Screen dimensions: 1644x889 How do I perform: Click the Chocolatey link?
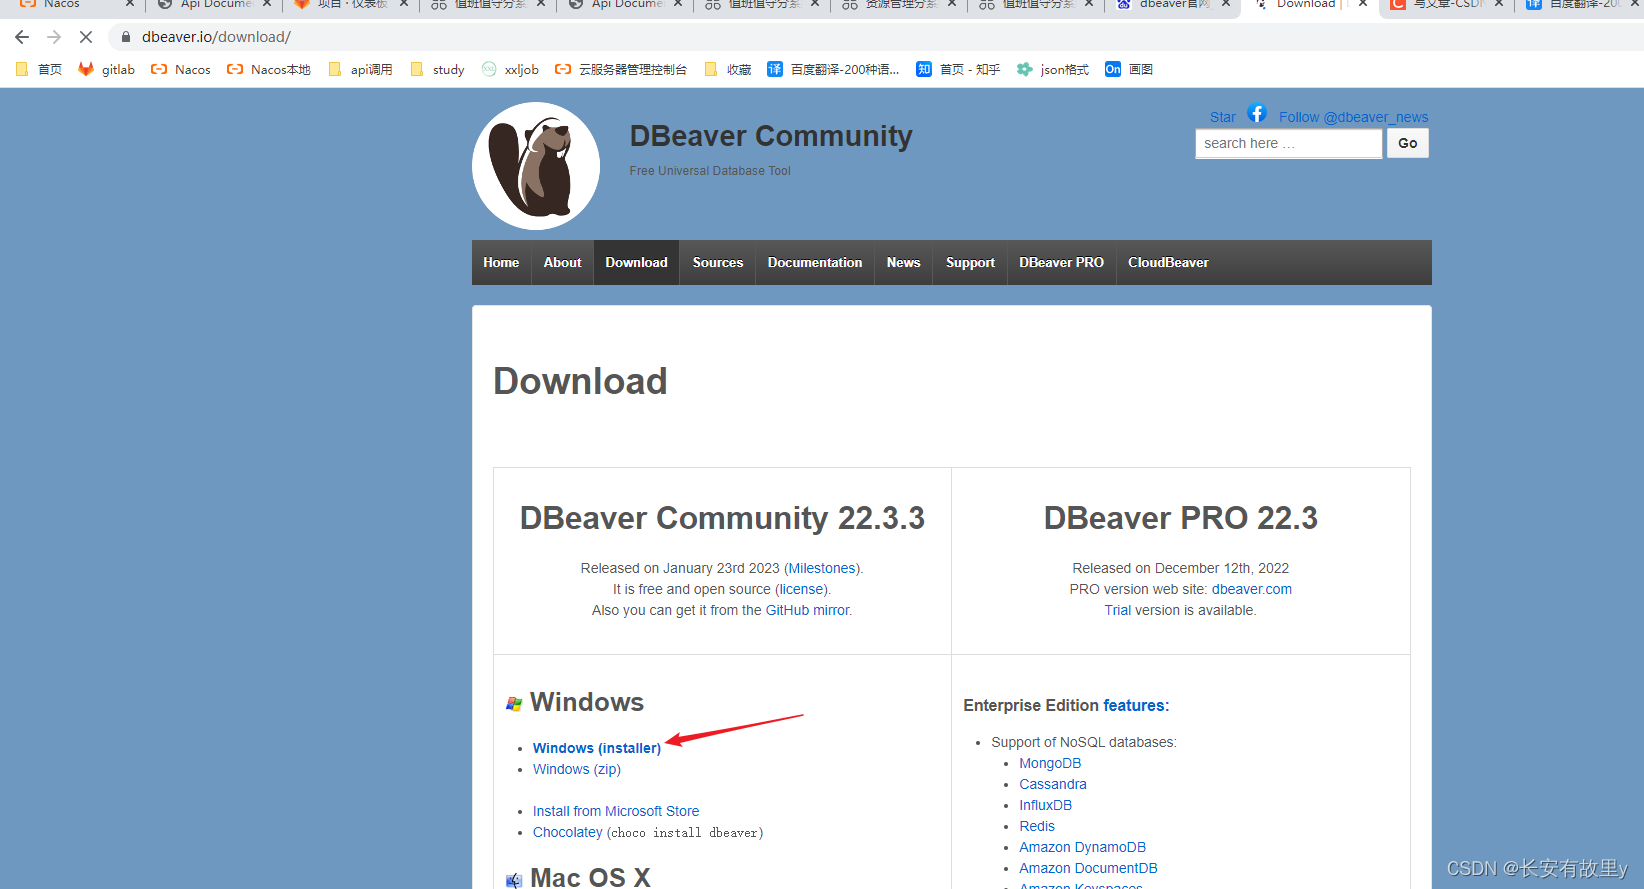tap(568, 832)
